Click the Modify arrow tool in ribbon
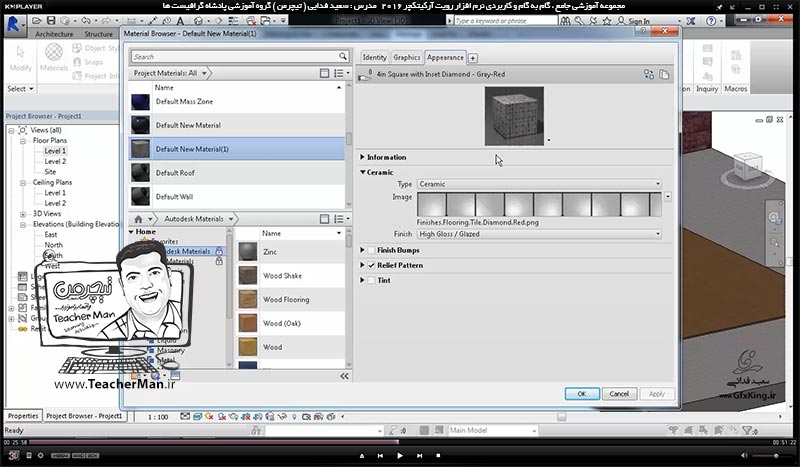 20,52
